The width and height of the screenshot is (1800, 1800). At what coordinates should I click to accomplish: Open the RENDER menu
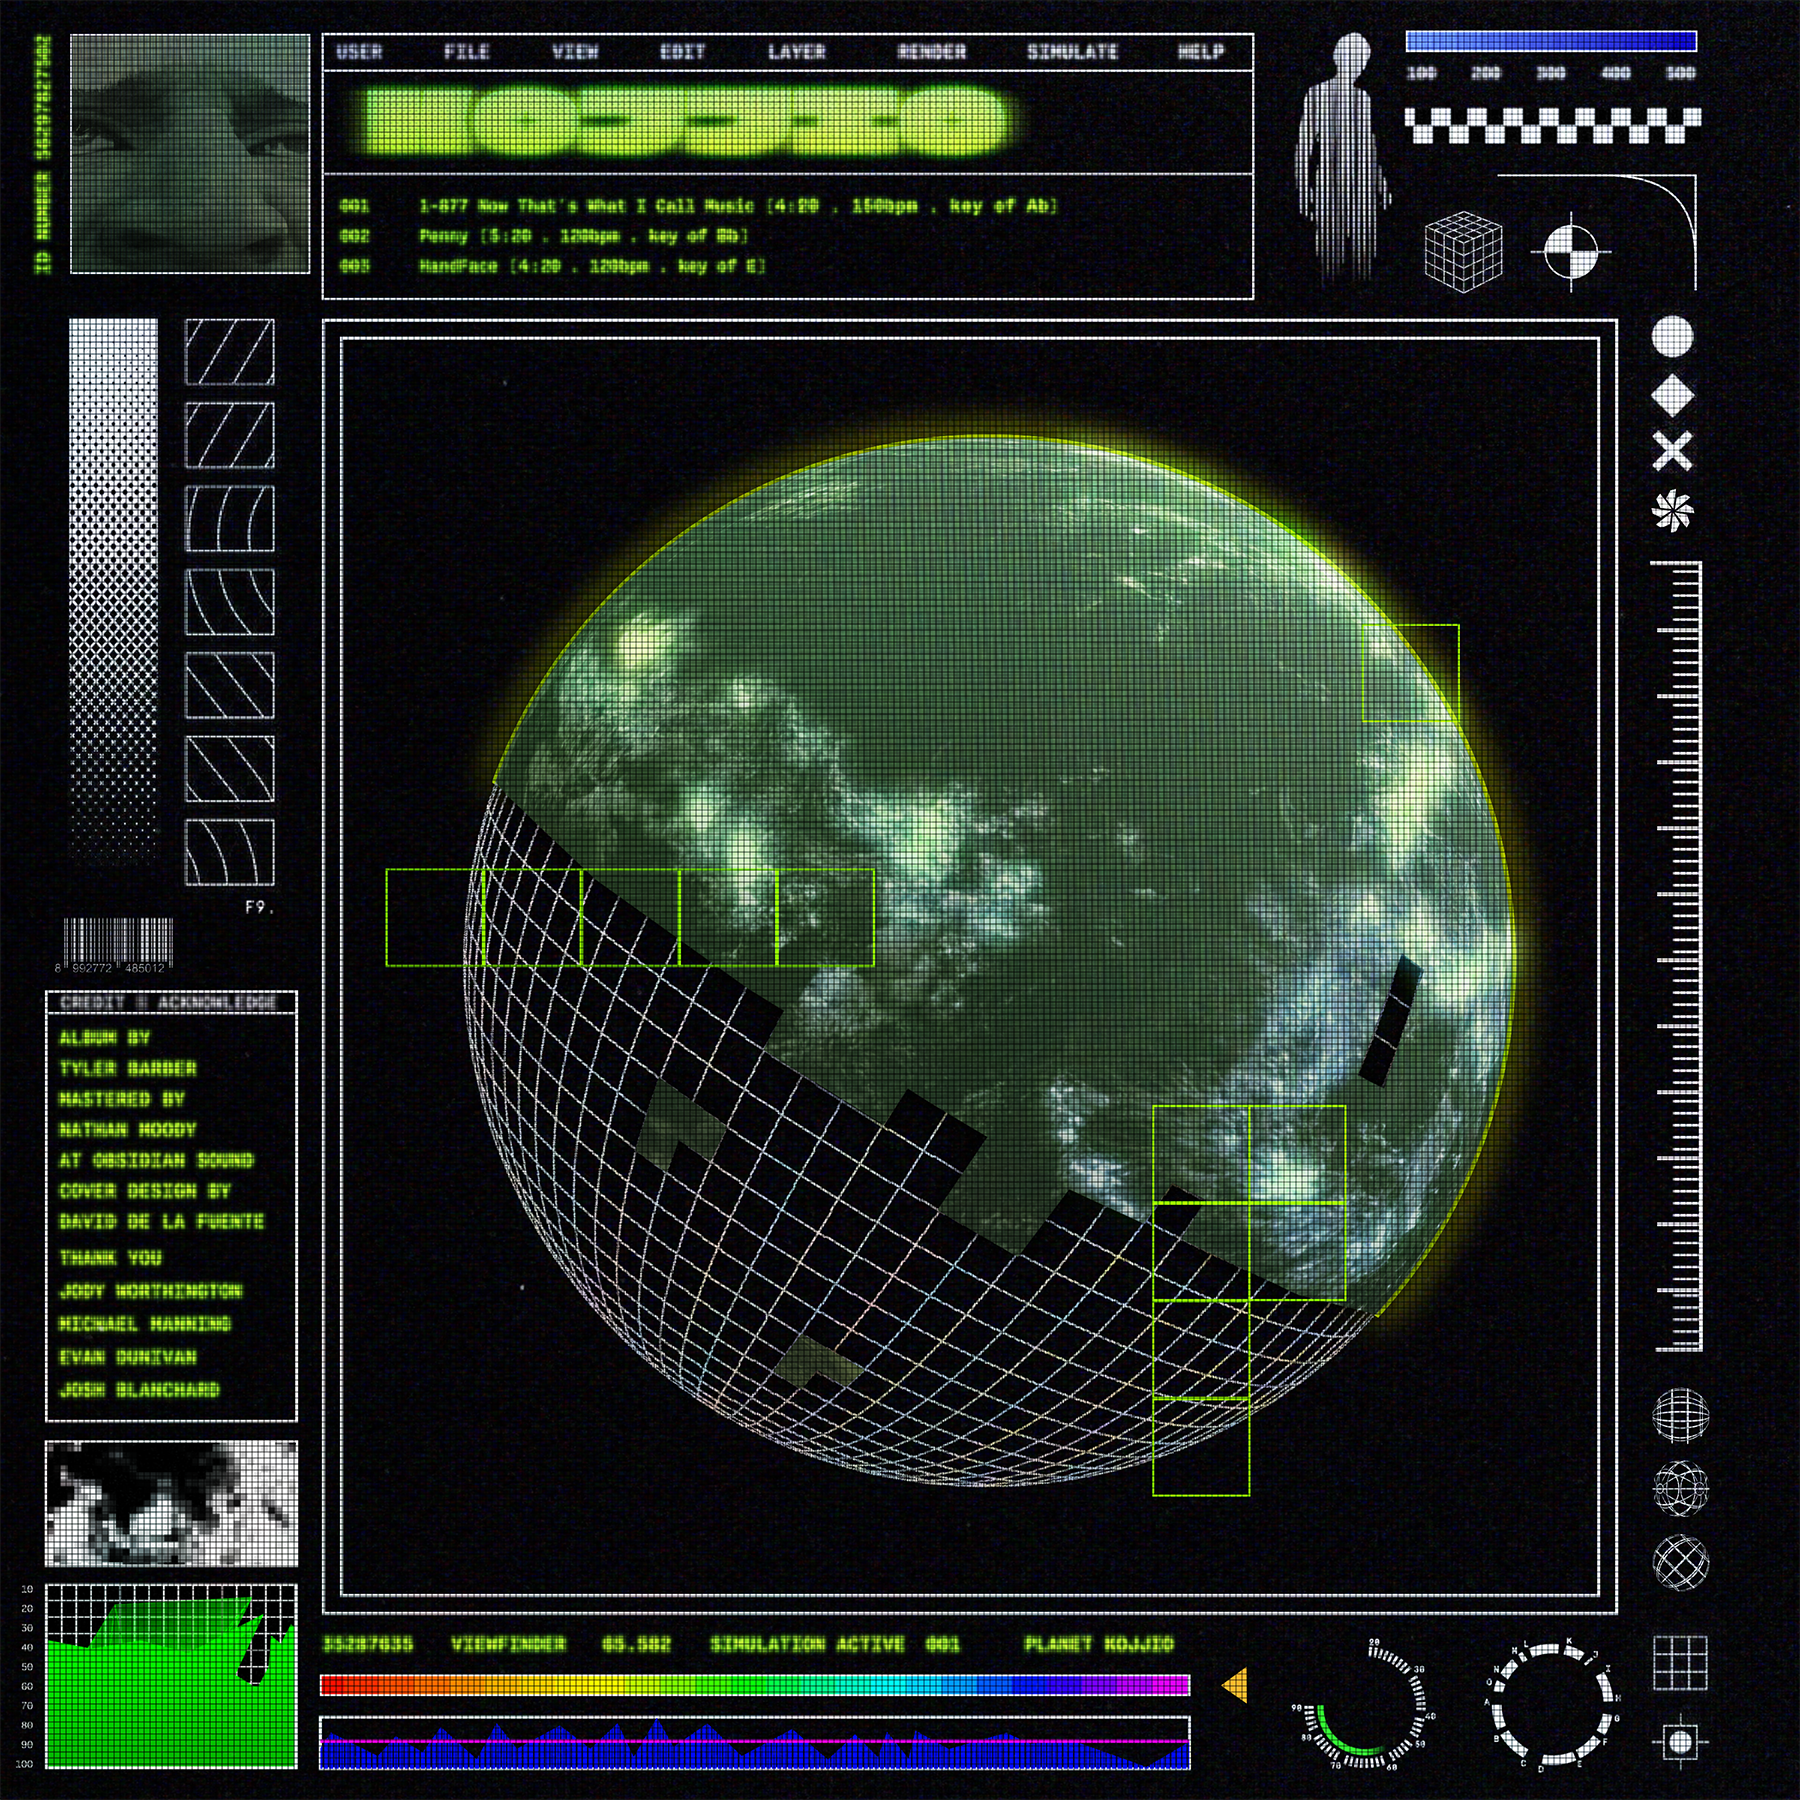coord(931,52)
